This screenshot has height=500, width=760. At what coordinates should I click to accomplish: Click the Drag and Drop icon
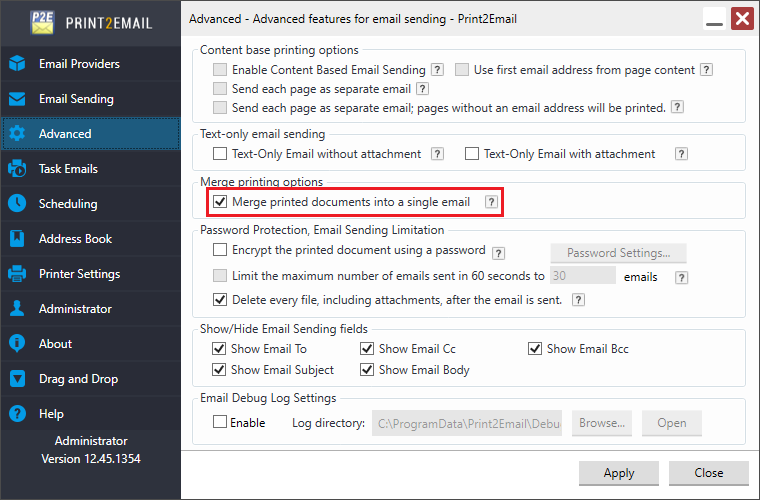[17, 379]
